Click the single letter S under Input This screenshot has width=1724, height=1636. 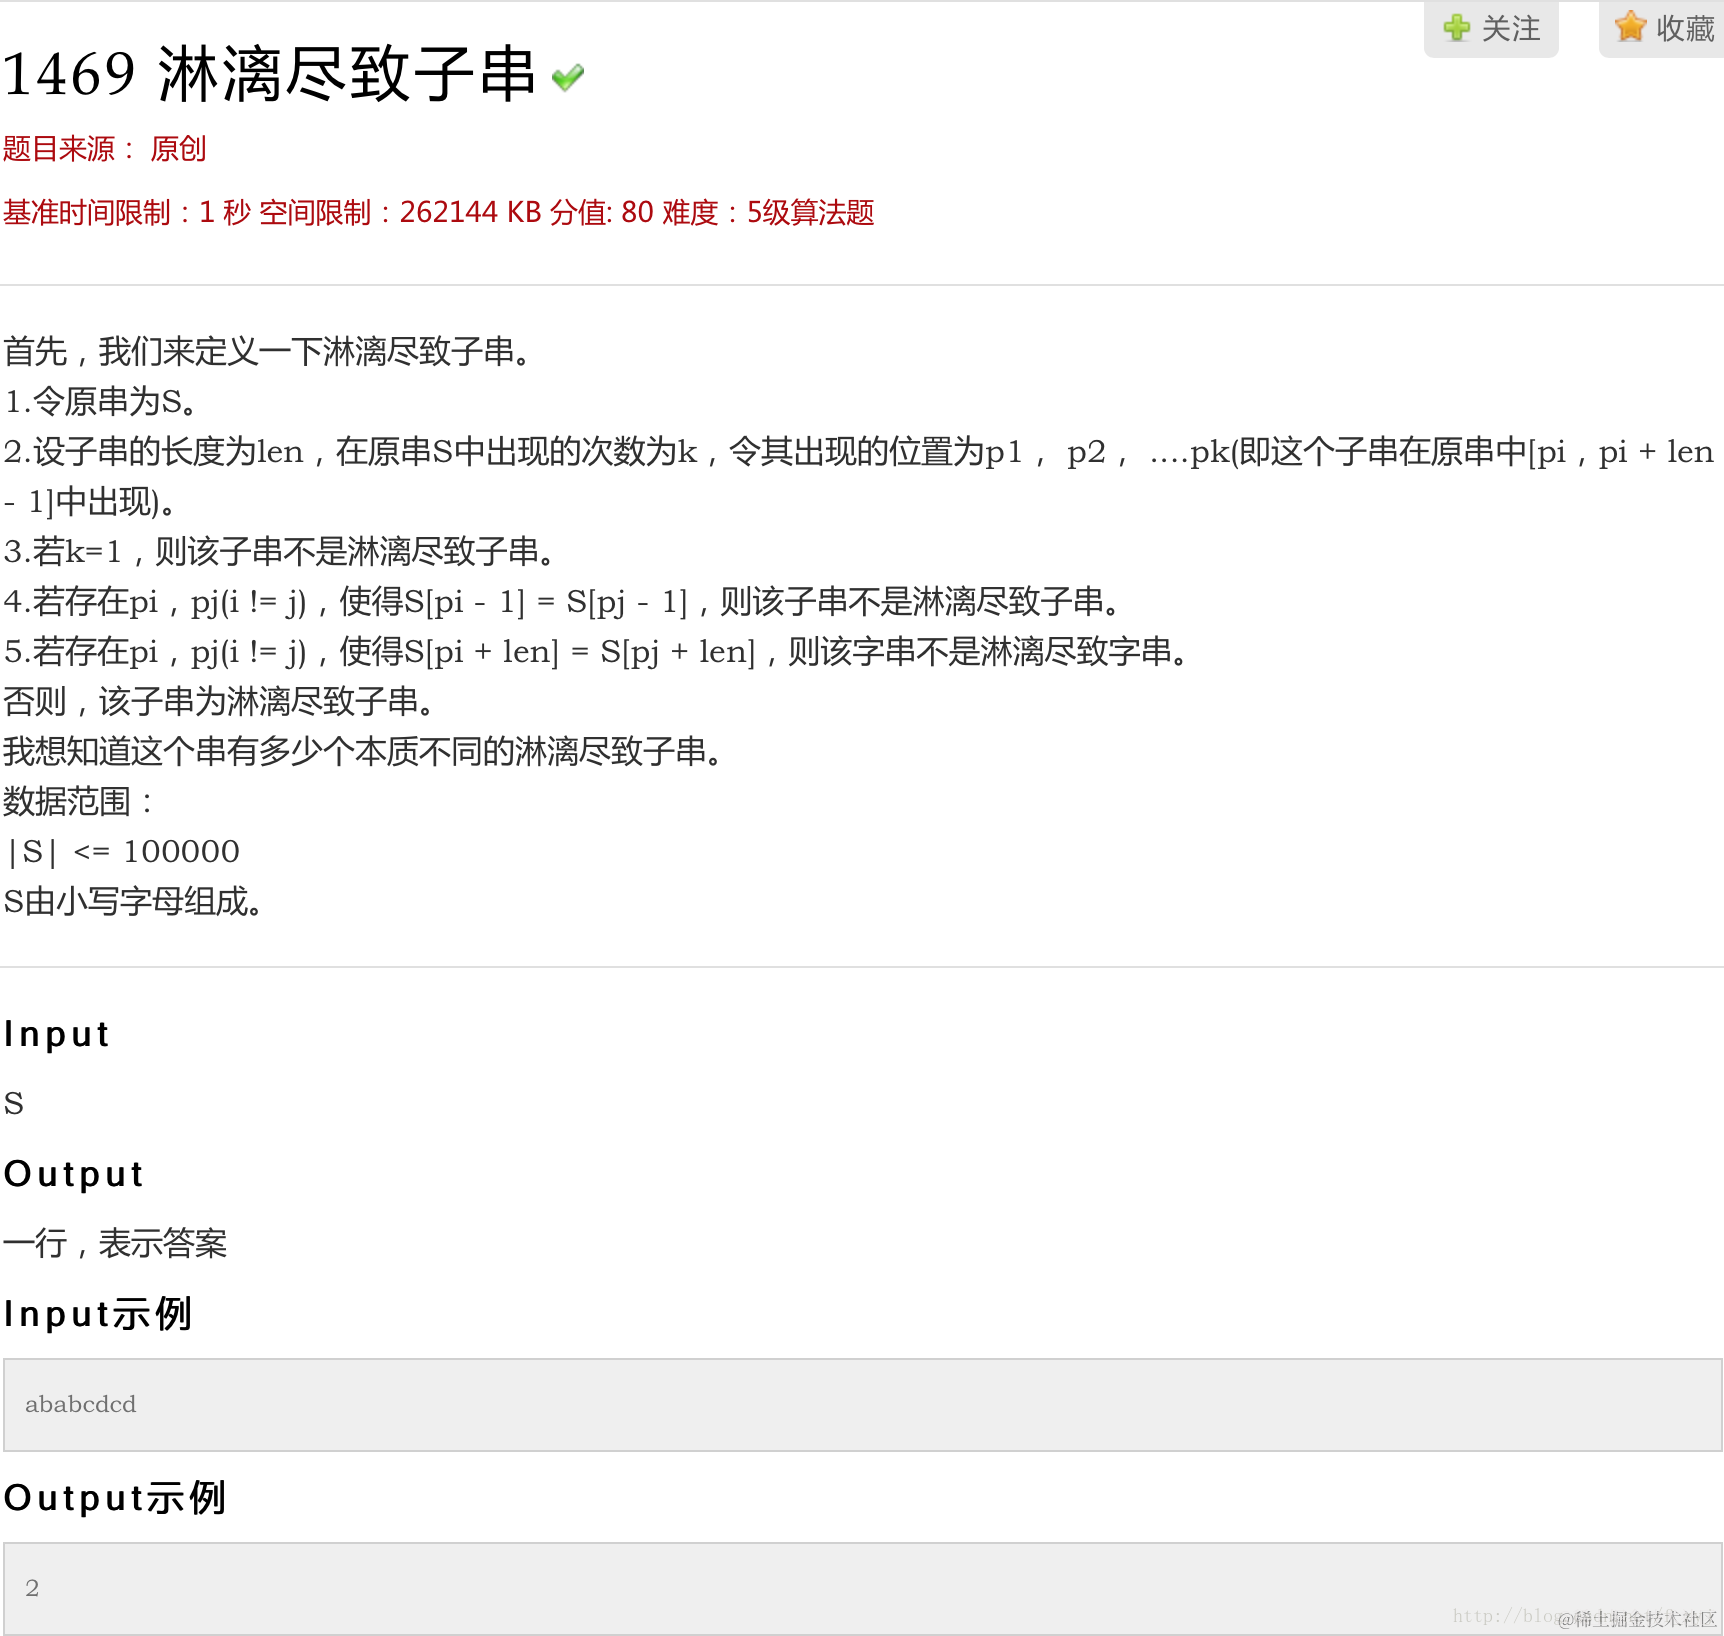tap(13, 1103)
